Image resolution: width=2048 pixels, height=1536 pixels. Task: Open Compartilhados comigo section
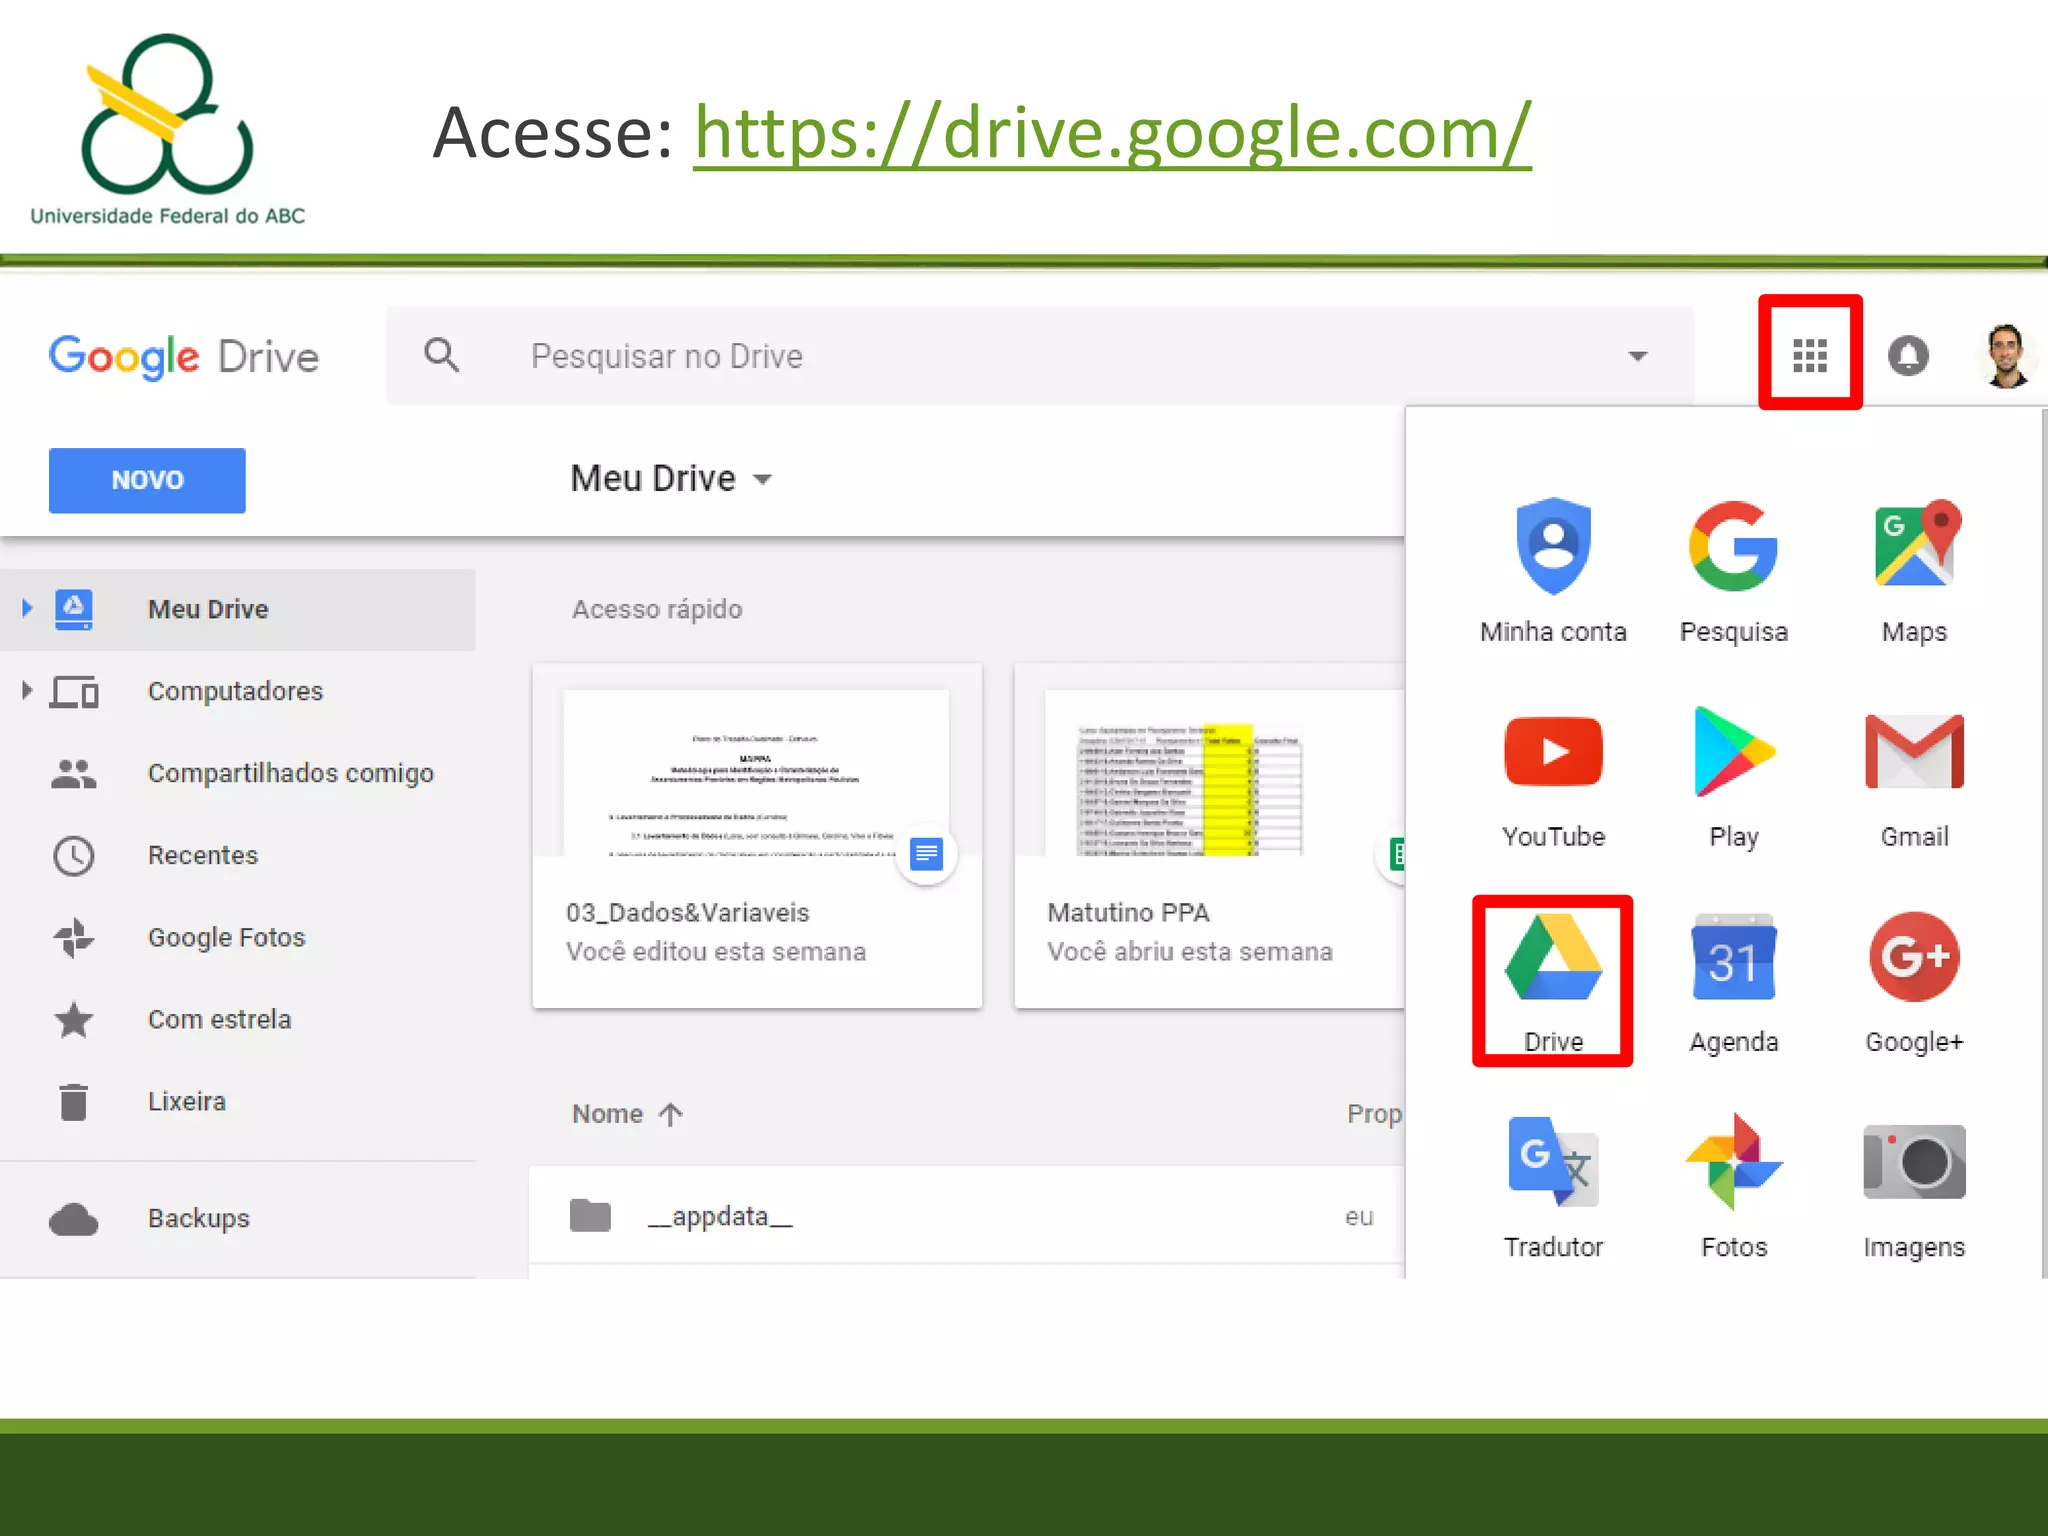point(237,773)
